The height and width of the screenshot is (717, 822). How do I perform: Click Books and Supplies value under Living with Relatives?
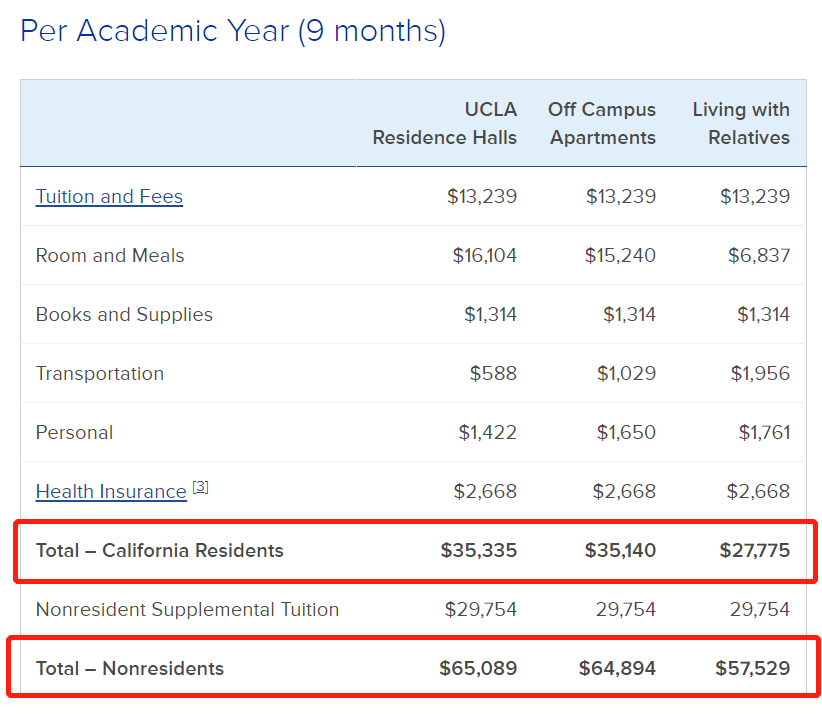(x=763, y=314)
